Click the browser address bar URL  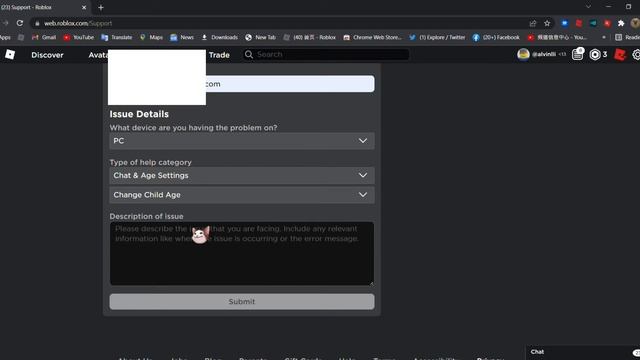pos(78,24)
